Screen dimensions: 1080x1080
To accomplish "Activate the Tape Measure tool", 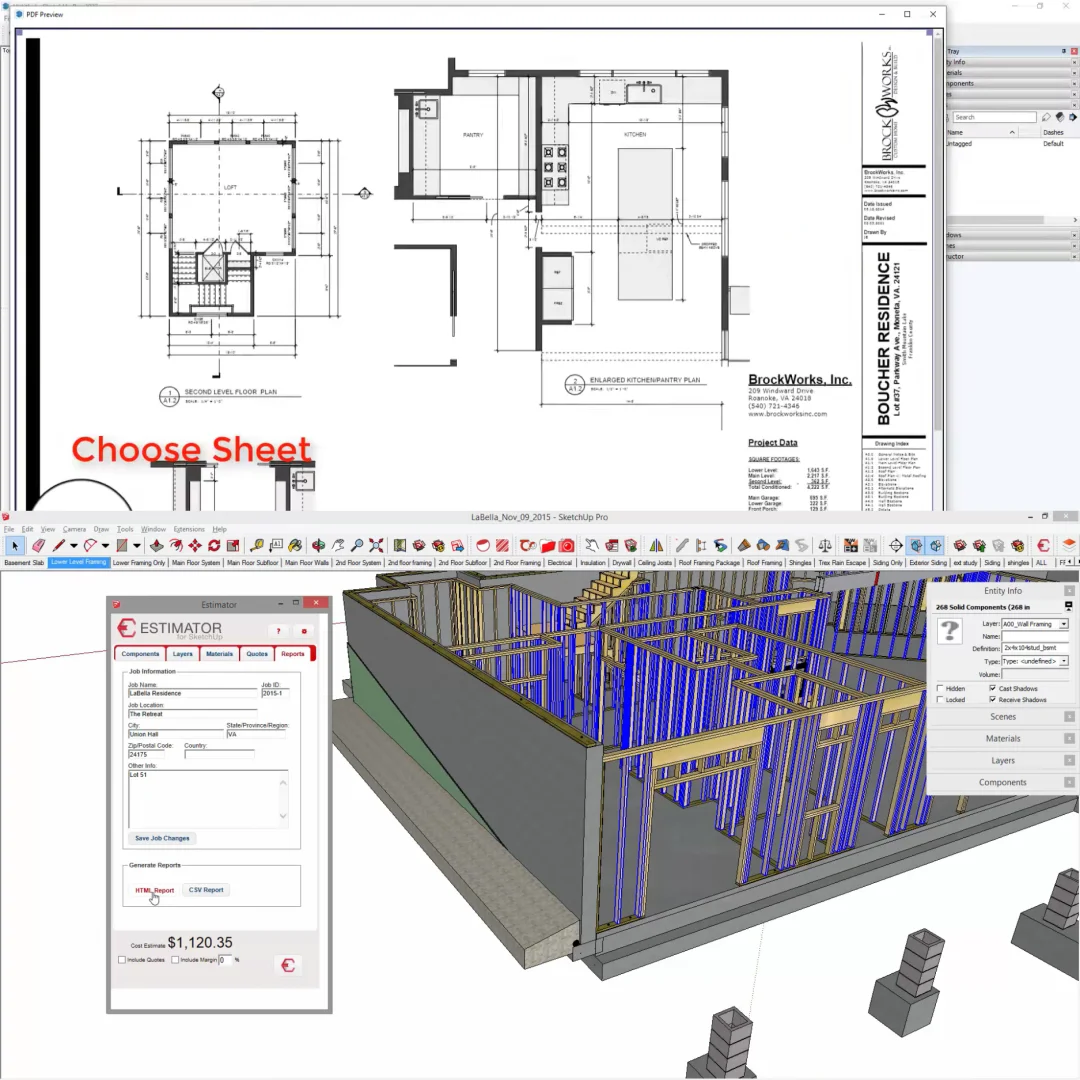I will pos(257,546).
